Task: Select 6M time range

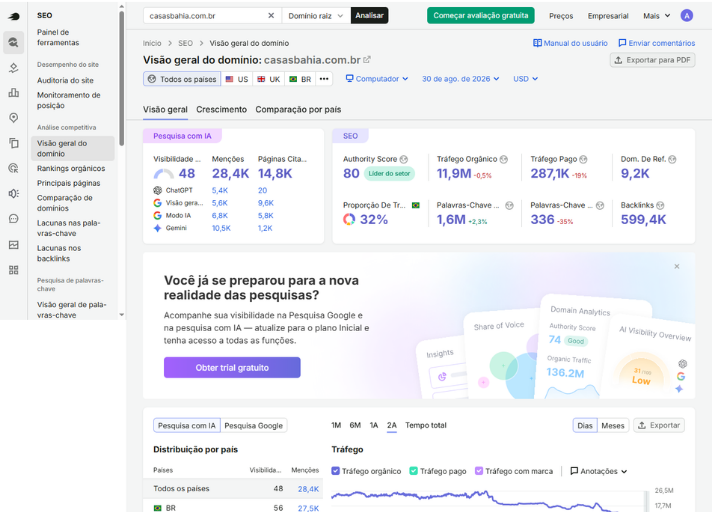Action: (355, 425)
